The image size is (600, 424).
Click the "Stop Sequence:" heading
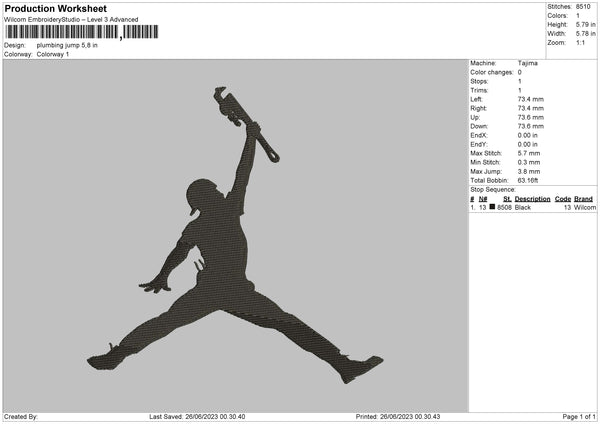(493, 190)
